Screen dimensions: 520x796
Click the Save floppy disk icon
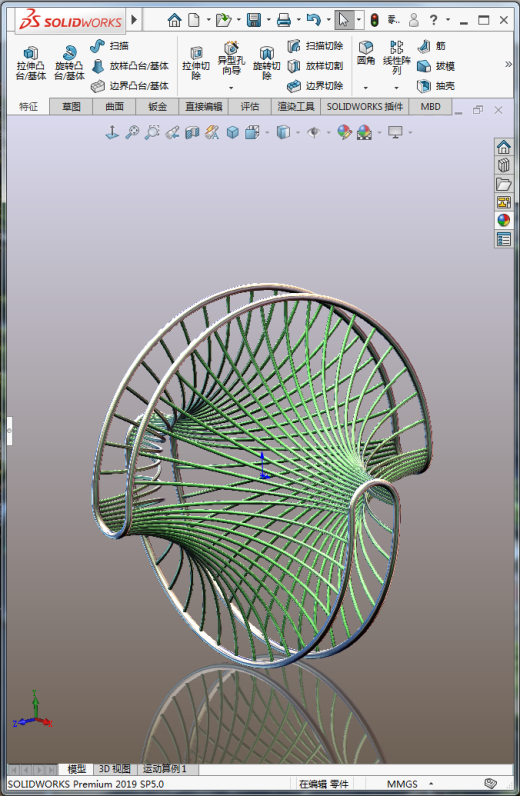pos(253,20)
